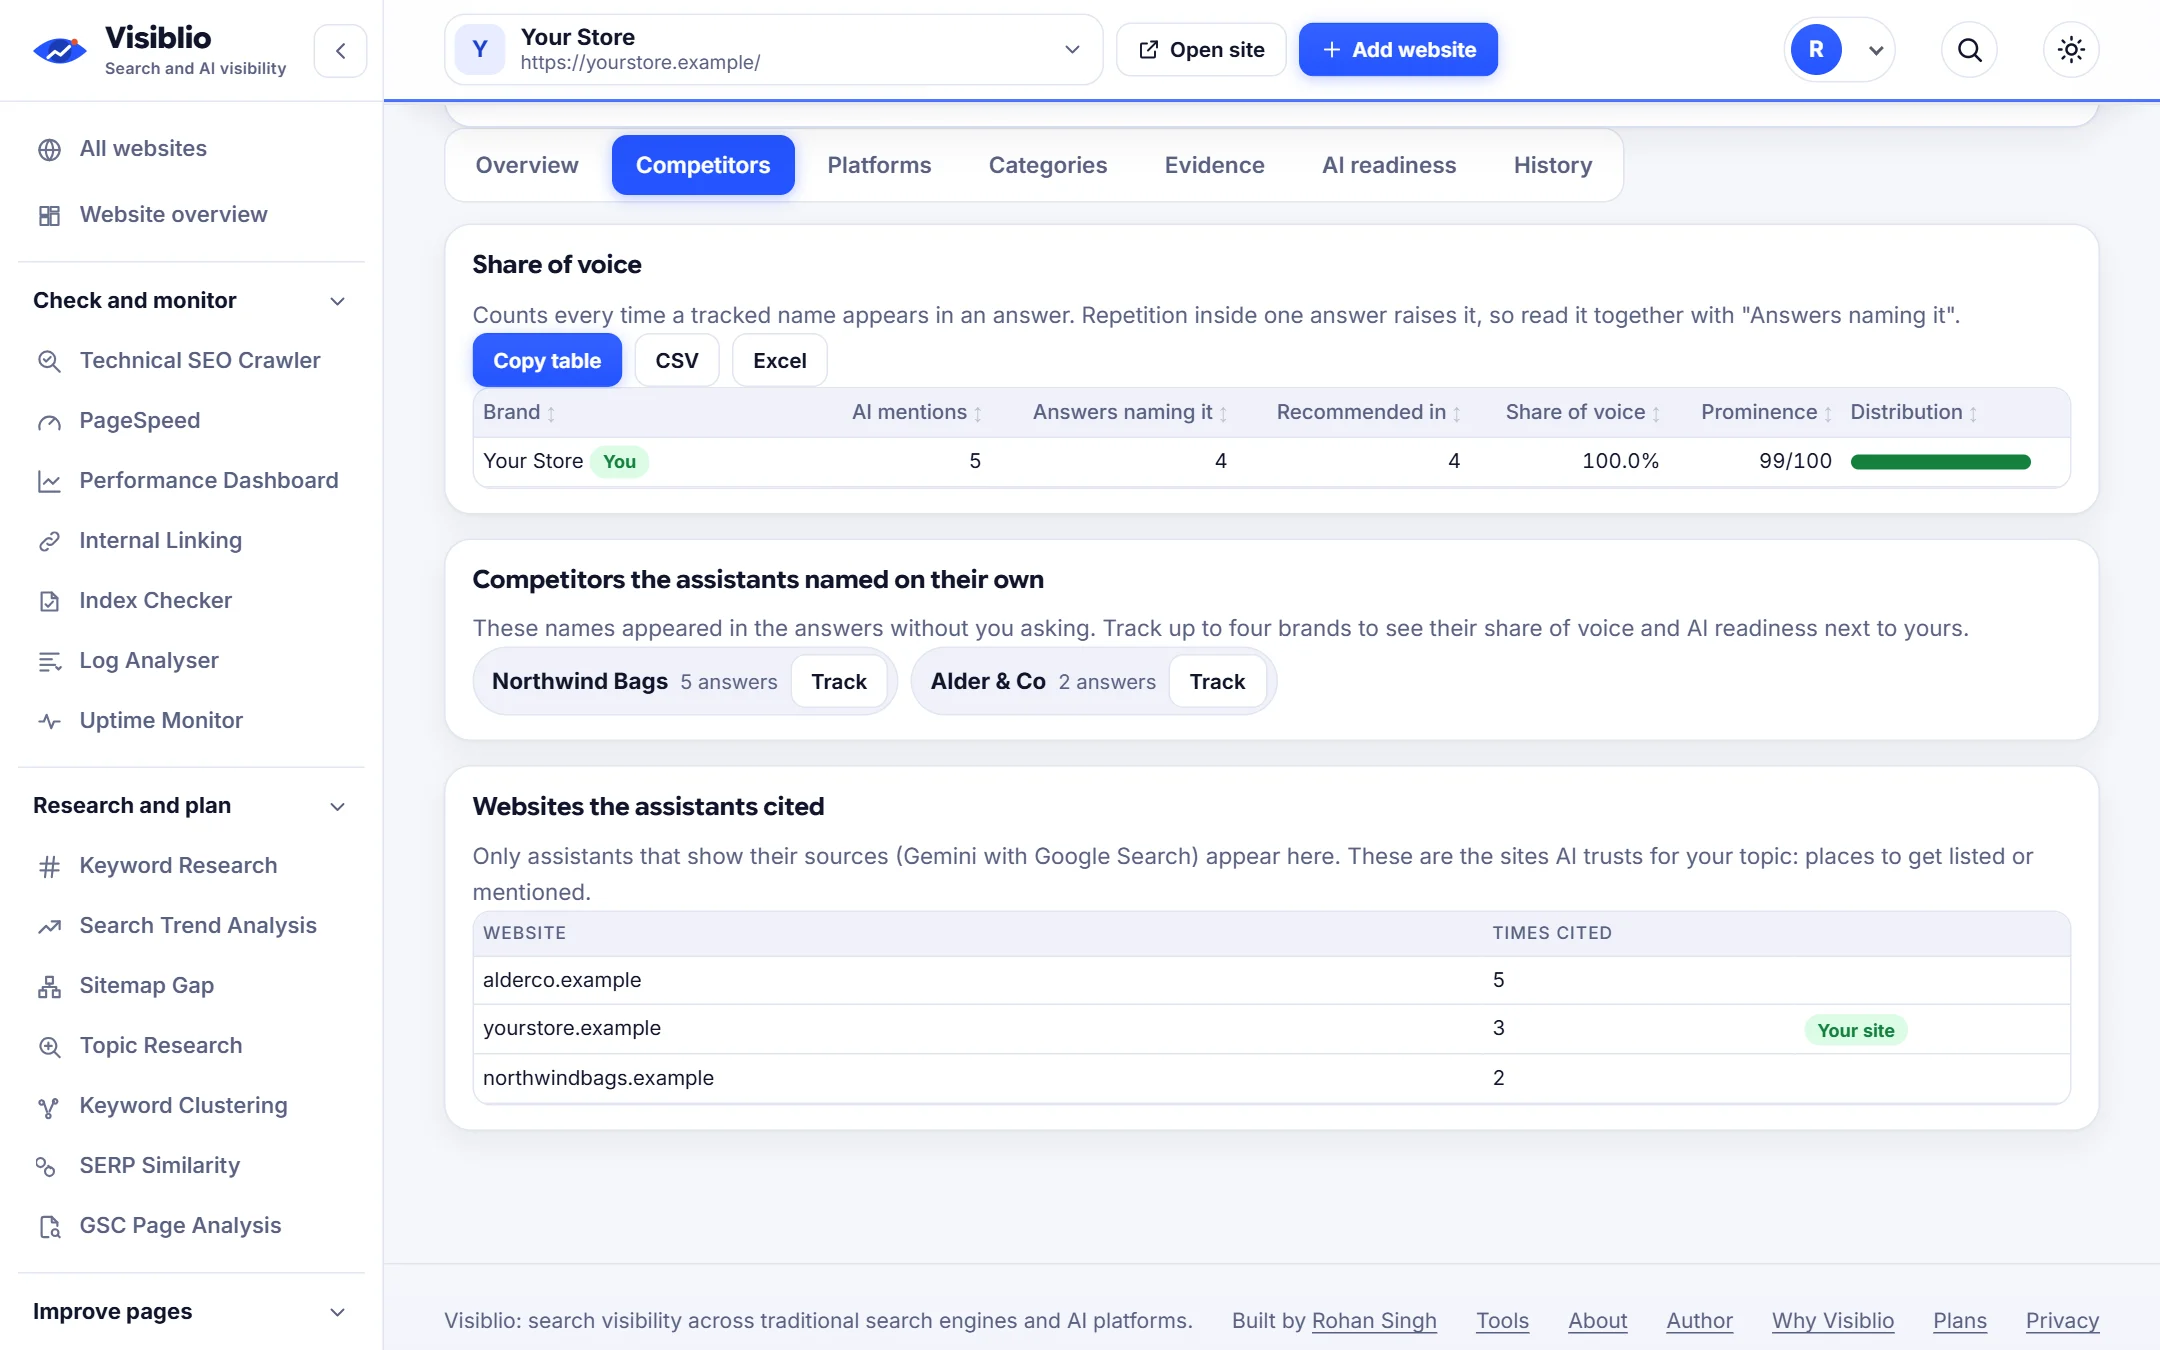This screenshot has width=2160, height=1350.
Task: Collapse the sidebar with the arrow button
Action: pos(340,50)
